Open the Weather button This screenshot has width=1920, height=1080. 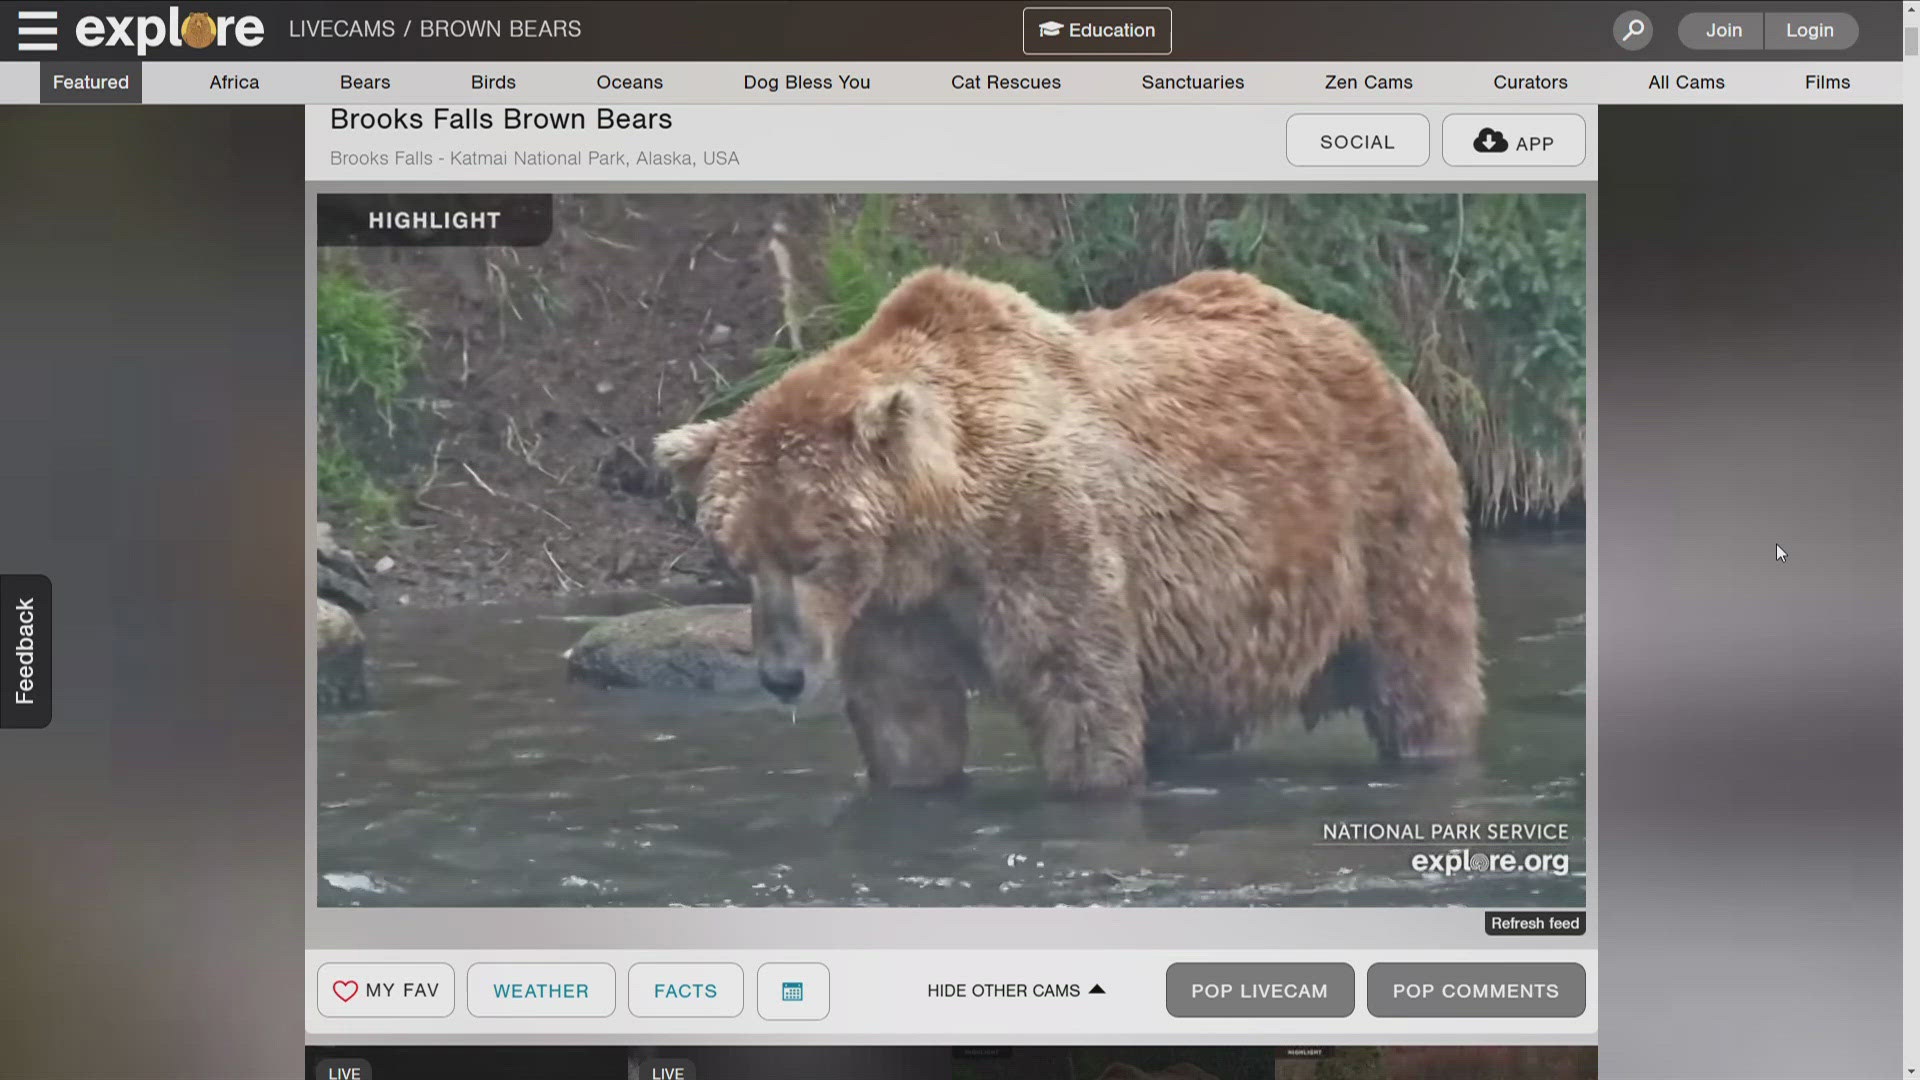pos(541,991)
